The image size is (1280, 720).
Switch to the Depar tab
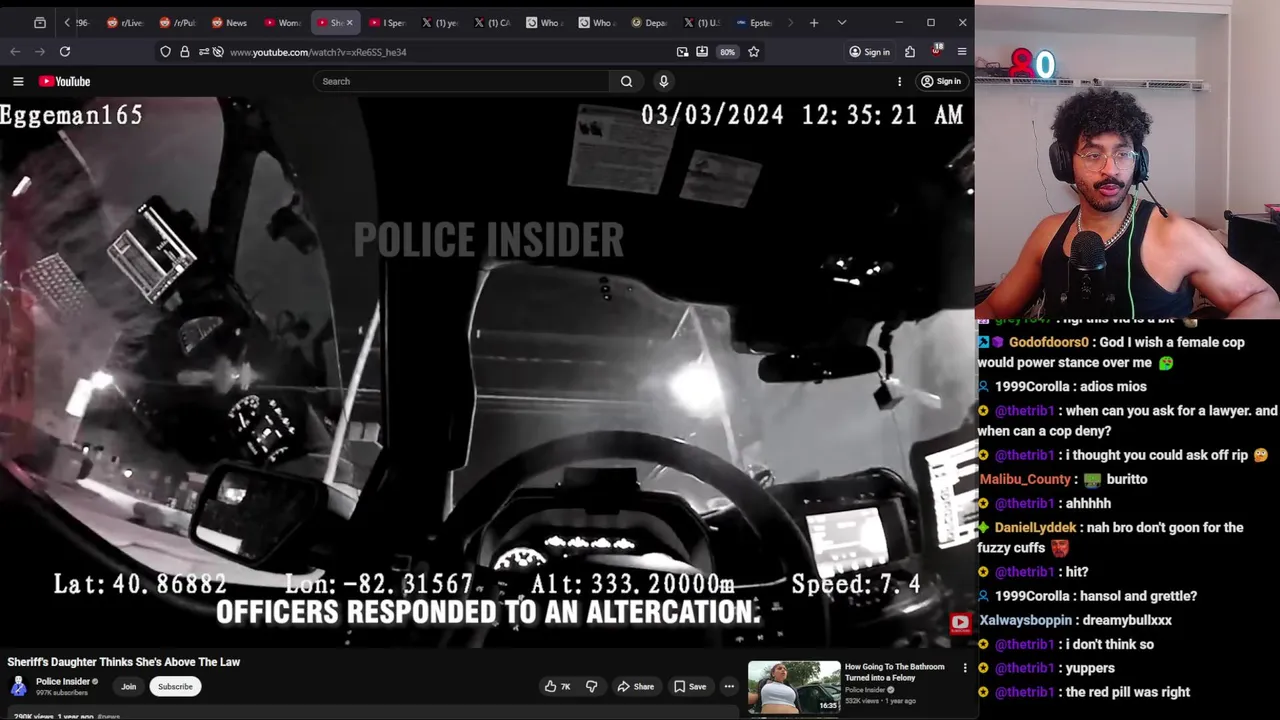[649, 22]
